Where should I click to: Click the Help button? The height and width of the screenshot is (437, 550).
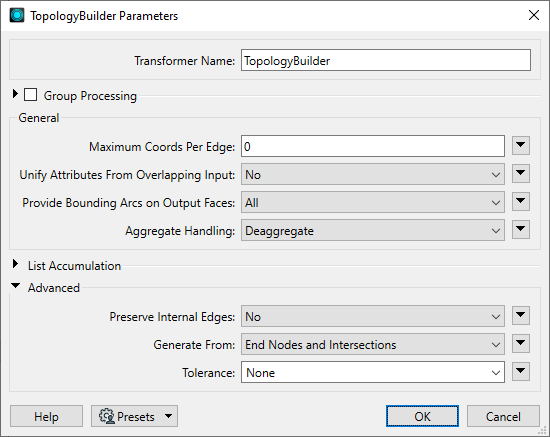click(46, 416)
